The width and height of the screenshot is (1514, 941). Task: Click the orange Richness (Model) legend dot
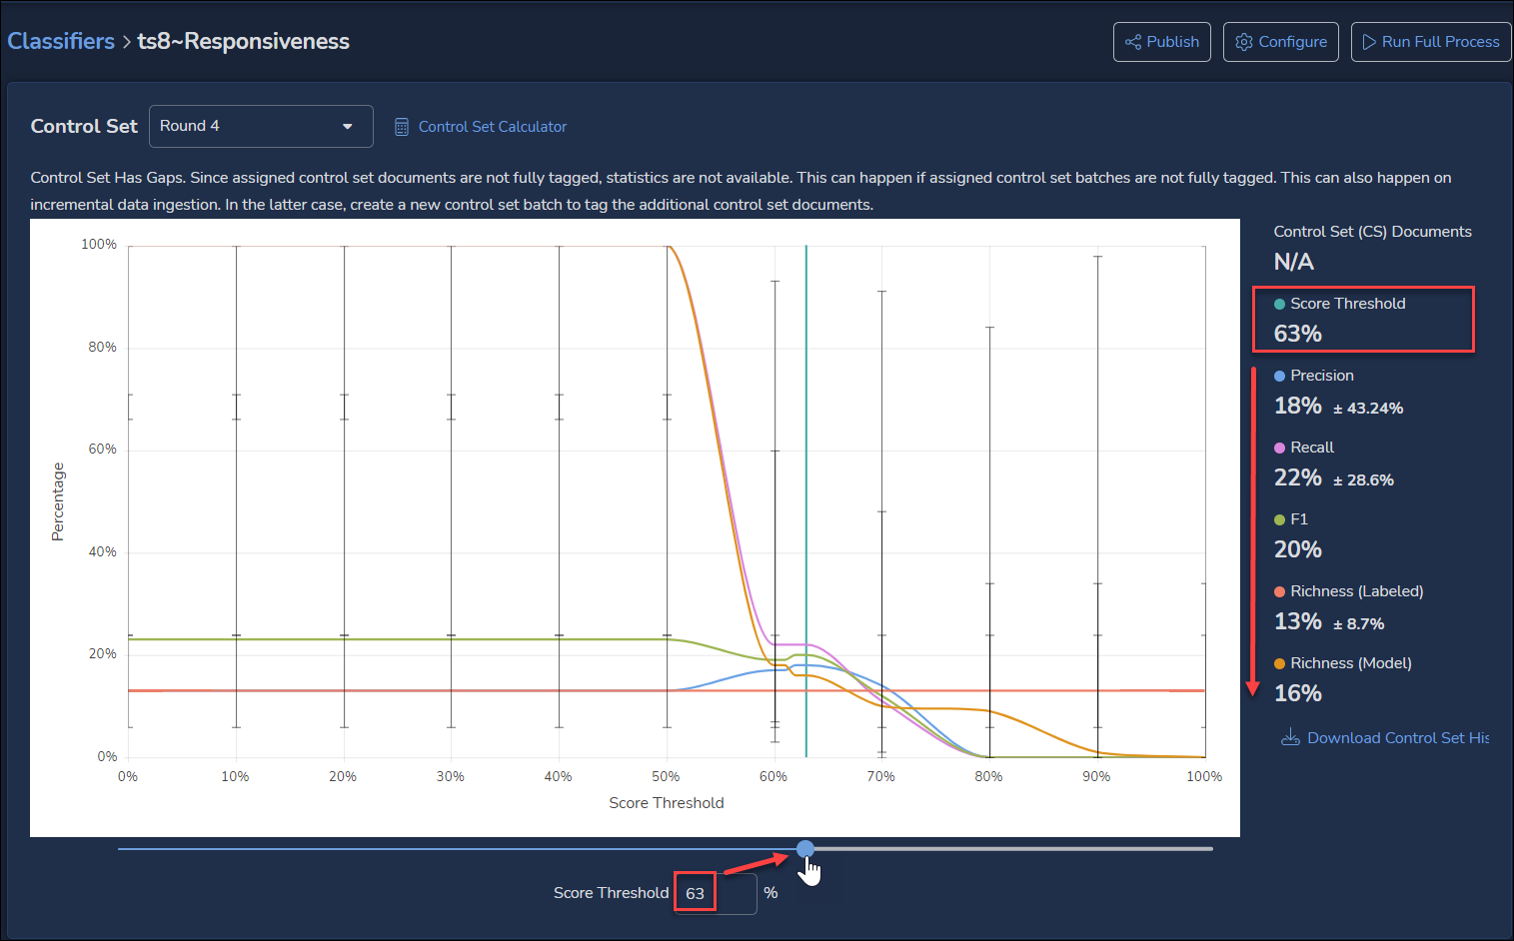[1279, 664]
